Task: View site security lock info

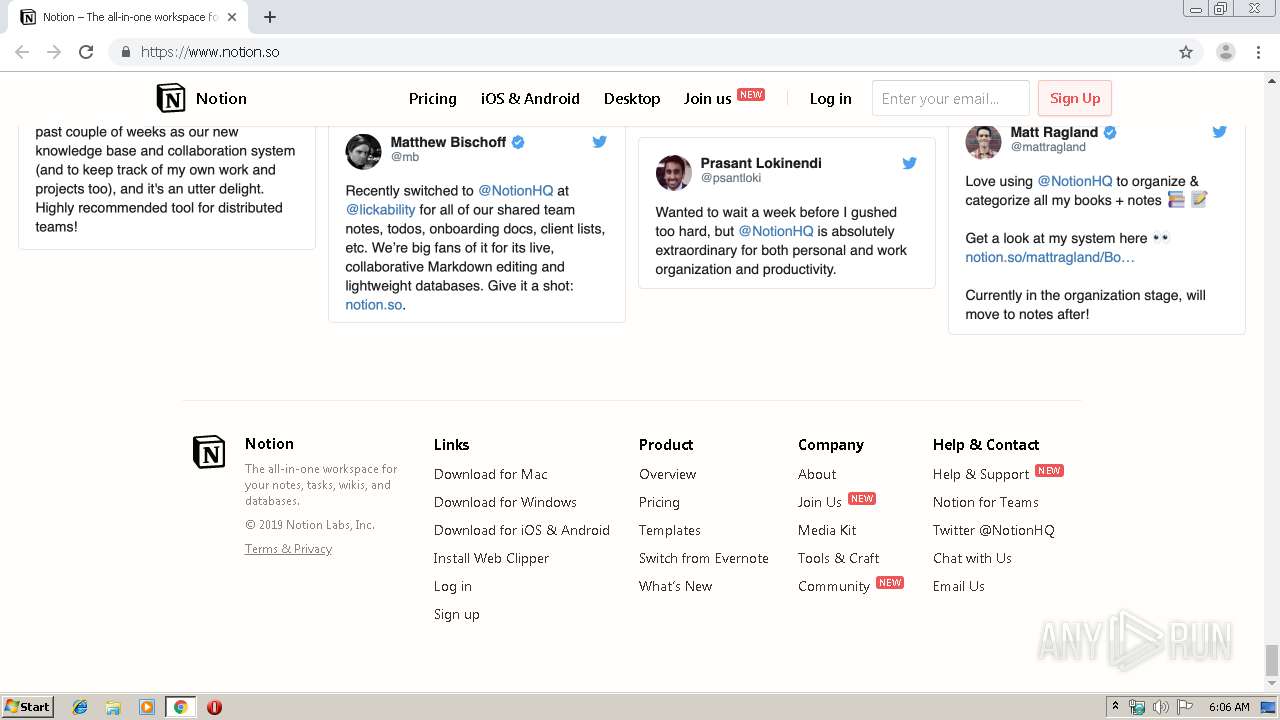Action: coord(125,52)
